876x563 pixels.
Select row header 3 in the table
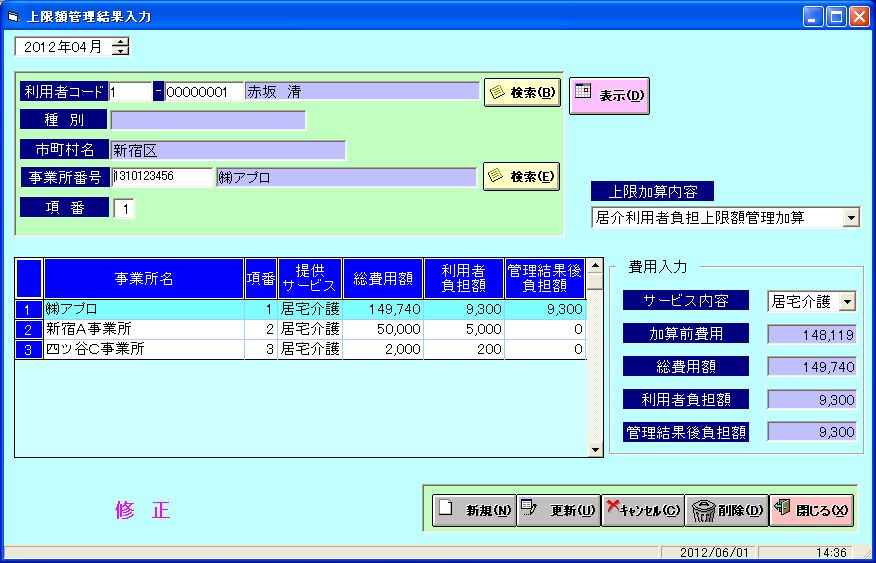click(x=28, y=350)
